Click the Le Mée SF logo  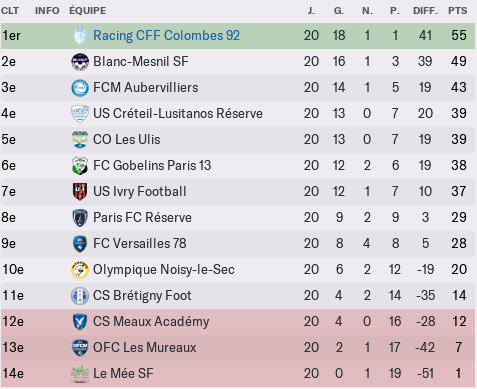pos(80,374)
